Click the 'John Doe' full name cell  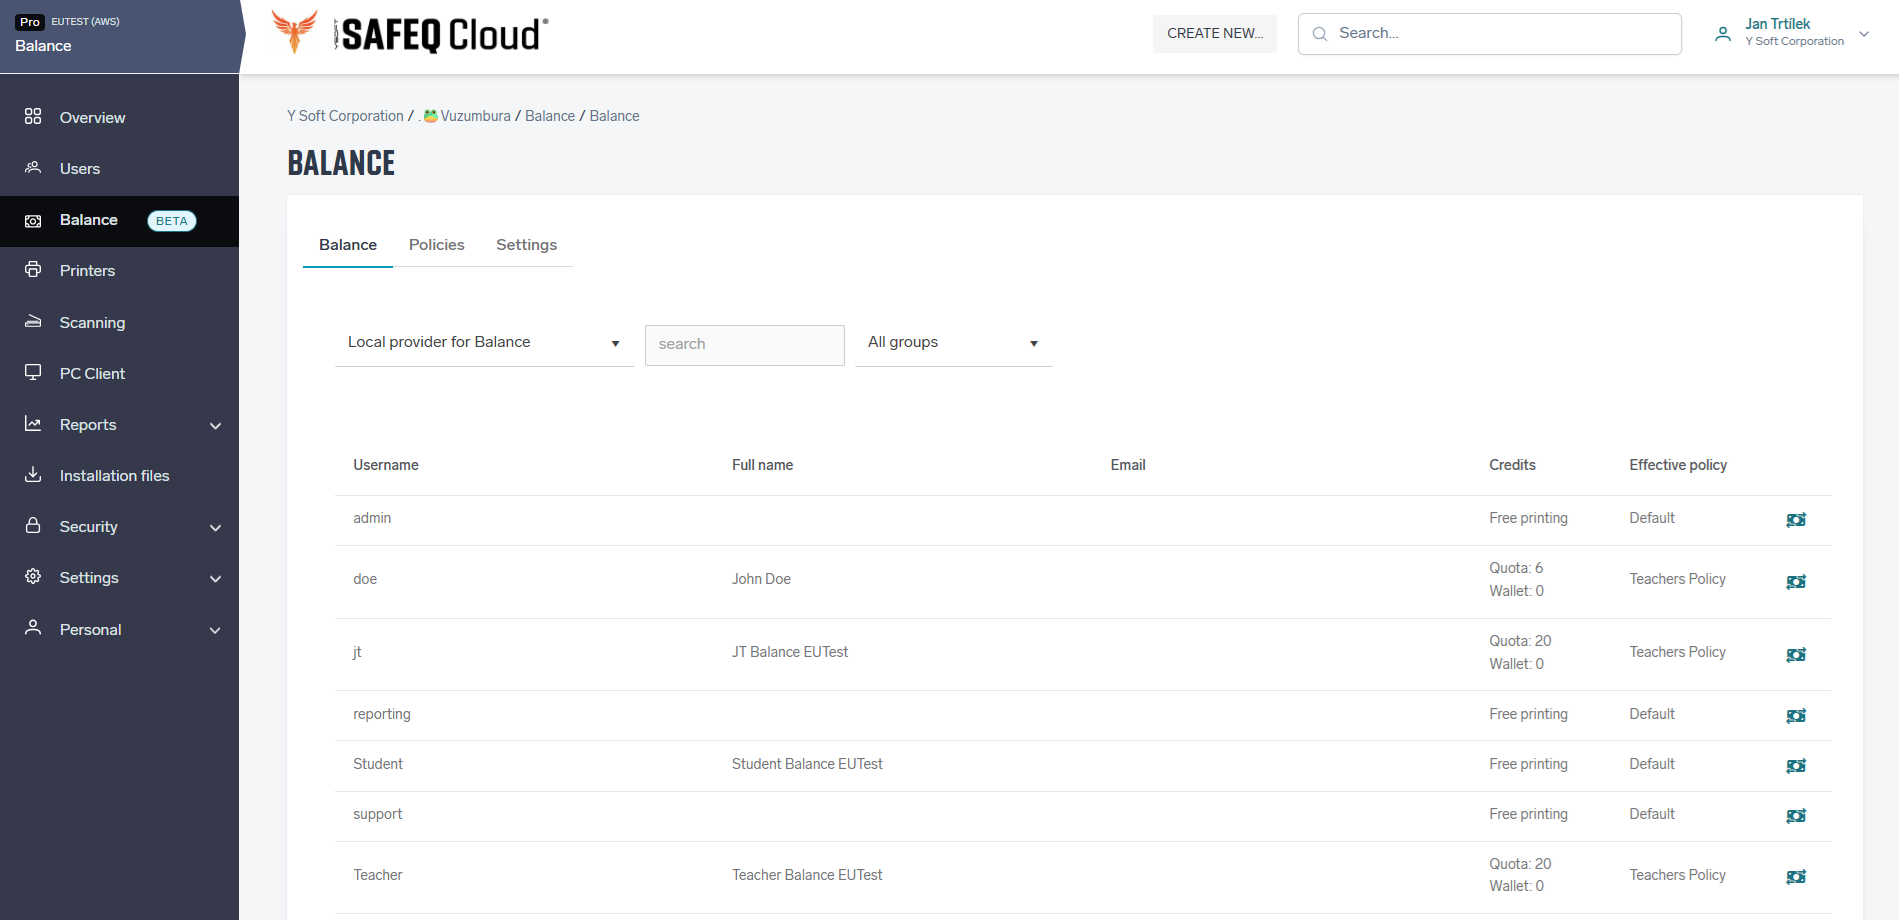pos(761,579)
